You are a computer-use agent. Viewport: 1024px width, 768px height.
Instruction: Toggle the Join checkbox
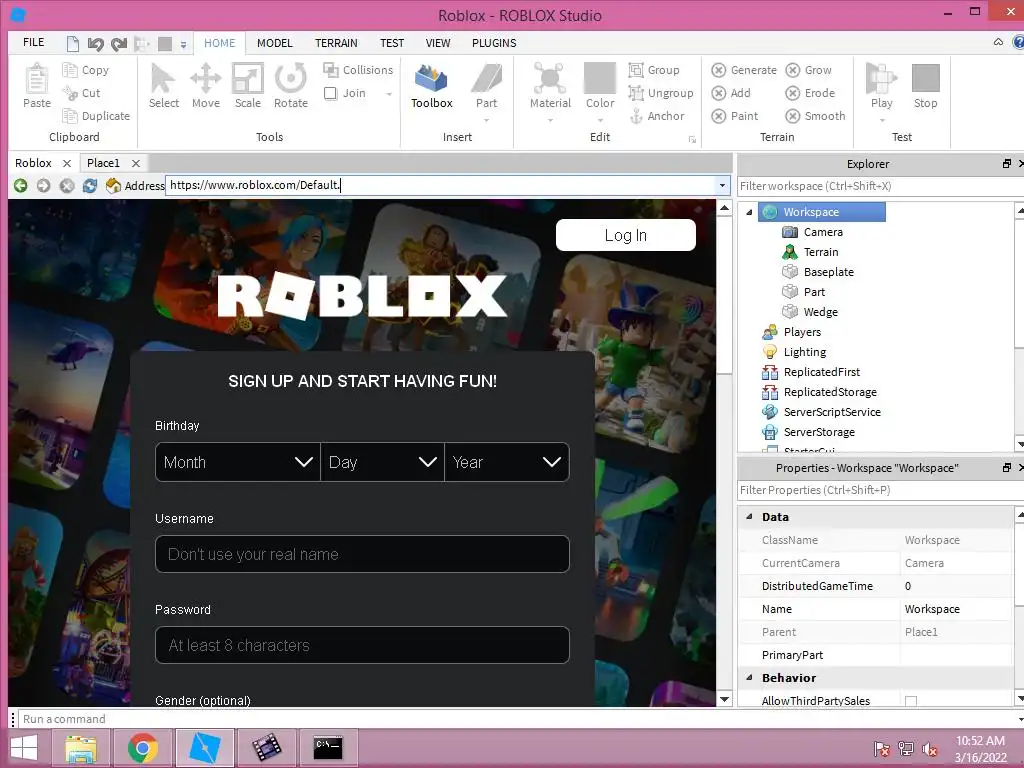[330, 93]
